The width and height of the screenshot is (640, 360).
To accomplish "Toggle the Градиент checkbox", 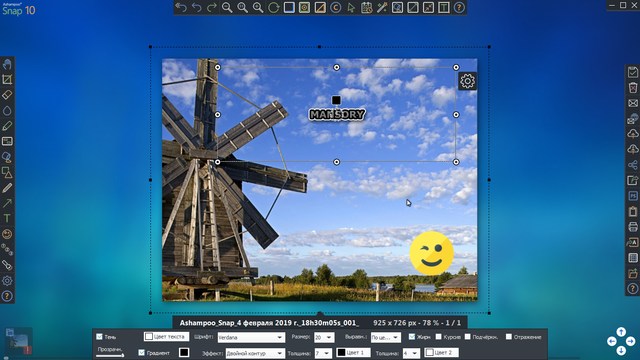I will click(x=141, y=353).
